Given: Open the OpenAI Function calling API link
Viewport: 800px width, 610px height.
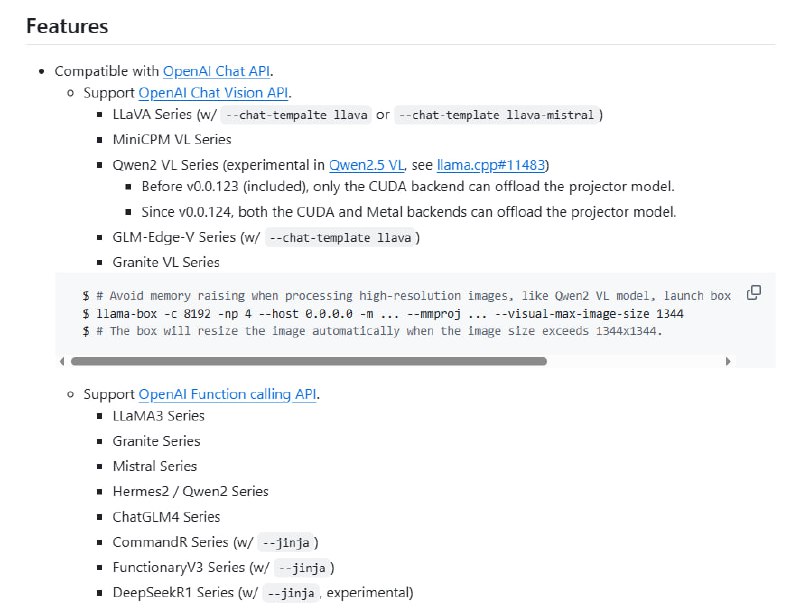Looking at the screenshot, I should (230, 394).
